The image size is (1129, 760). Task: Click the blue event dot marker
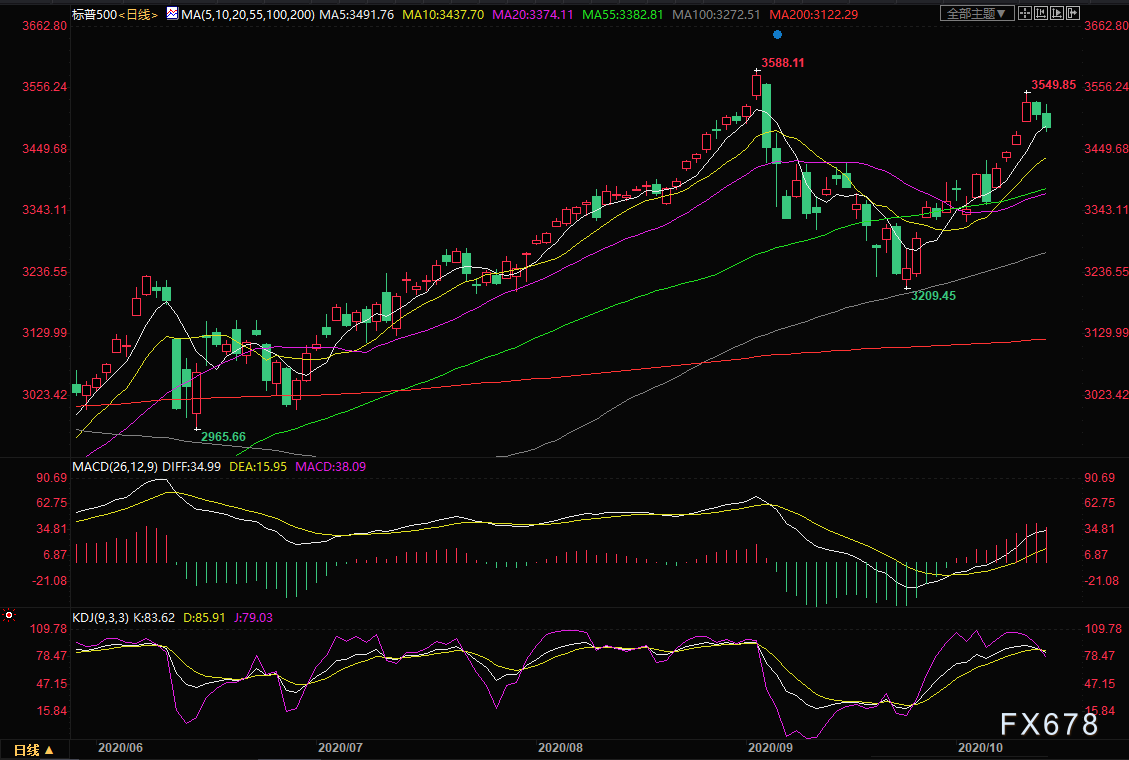pos(777,35)
